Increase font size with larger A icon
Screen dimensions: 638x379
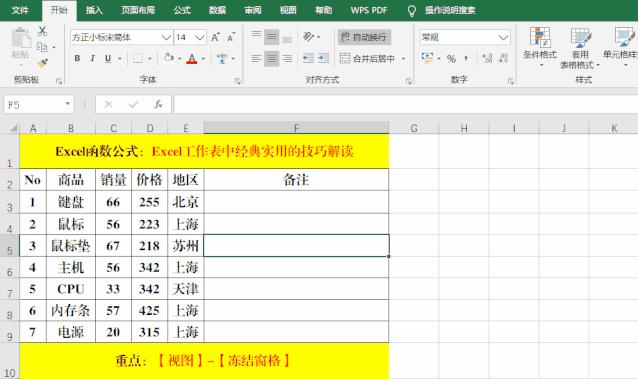pos(215,37)
